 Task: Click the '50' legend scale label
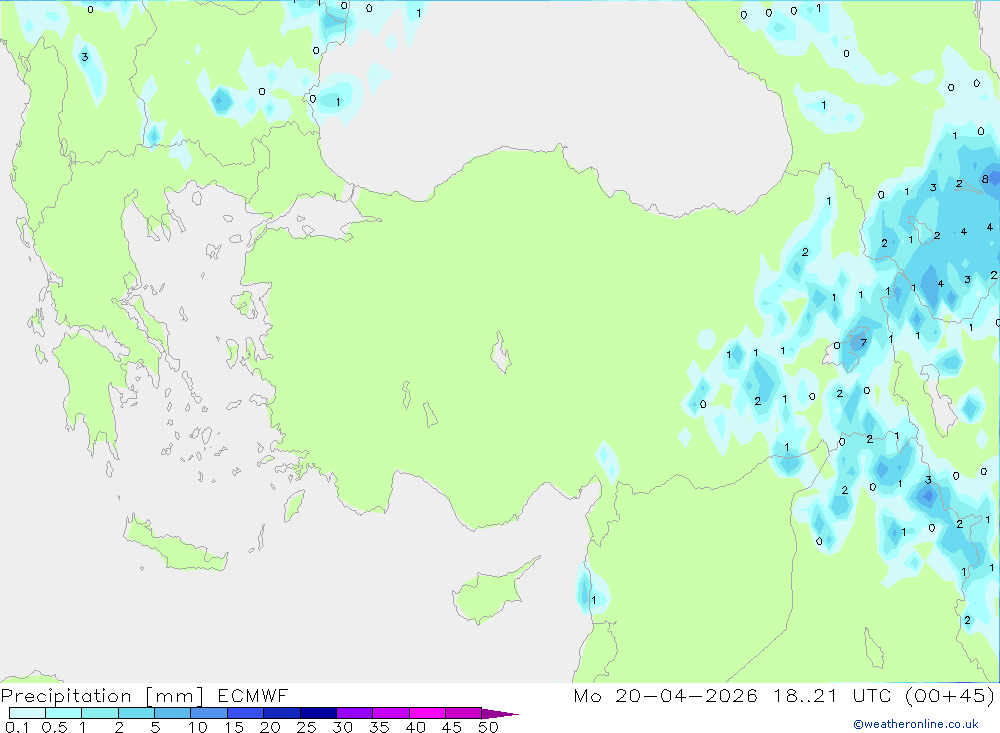pyautogui.click(x=488, y=727)
